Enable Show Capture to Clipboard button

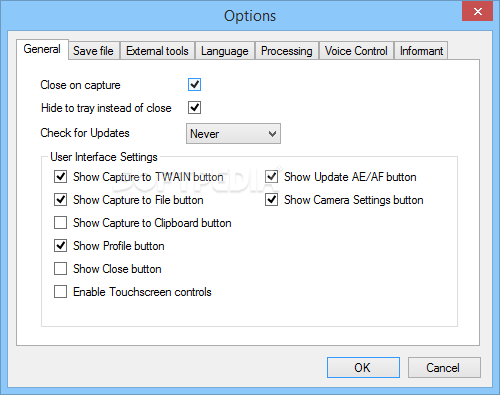tap(60, 223)
